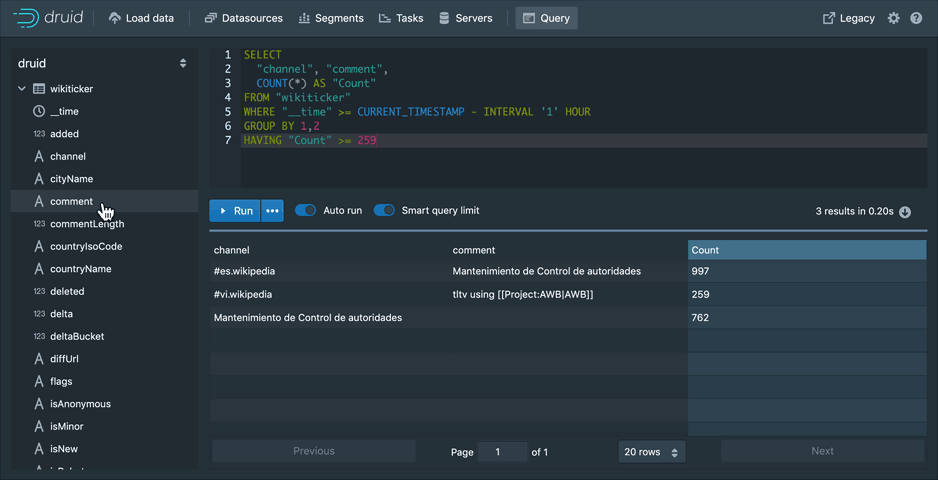The height and width of the screenshot is (480, 938).
Task: Collapse the wikiticker tree node
Action: [22, 89]
